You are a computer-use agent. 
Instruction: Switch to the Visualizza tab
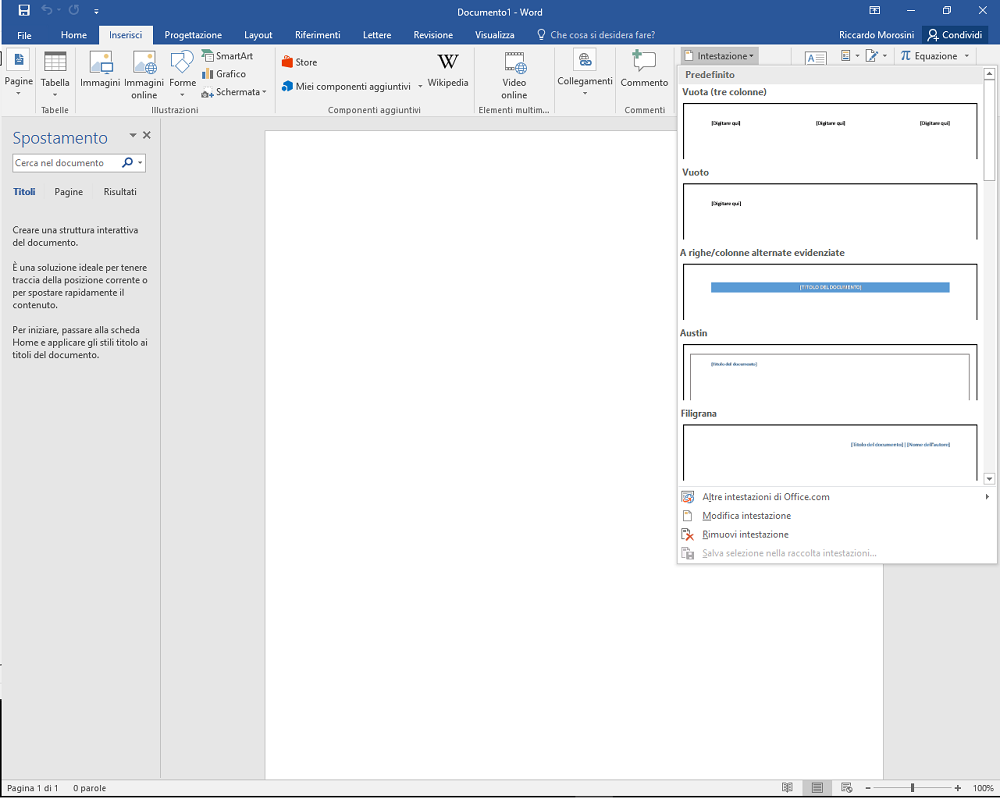point(494,35)
